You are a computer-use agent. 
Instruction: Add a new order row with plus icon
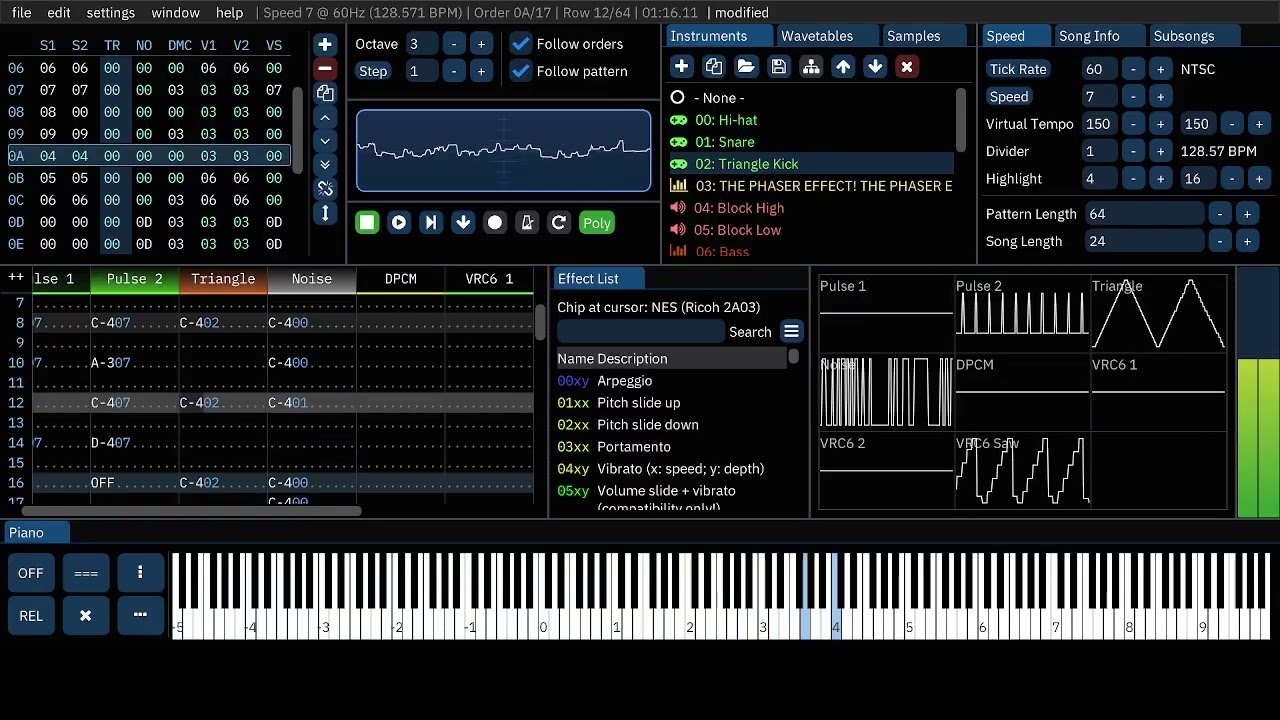(x=325, y=45)
